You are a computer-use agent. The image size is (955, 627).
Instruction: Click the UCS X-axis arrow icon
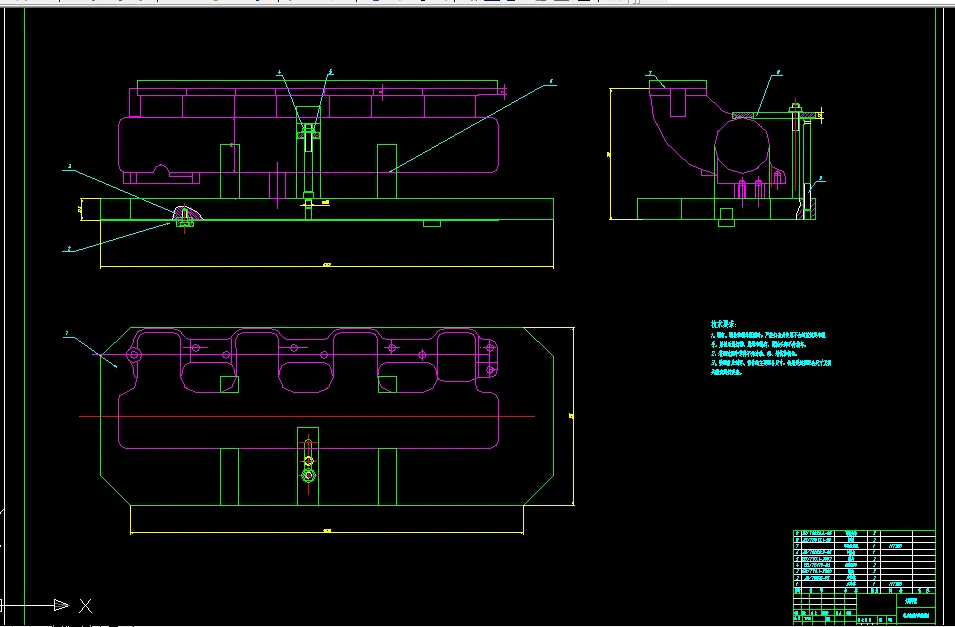pos(62,605)
